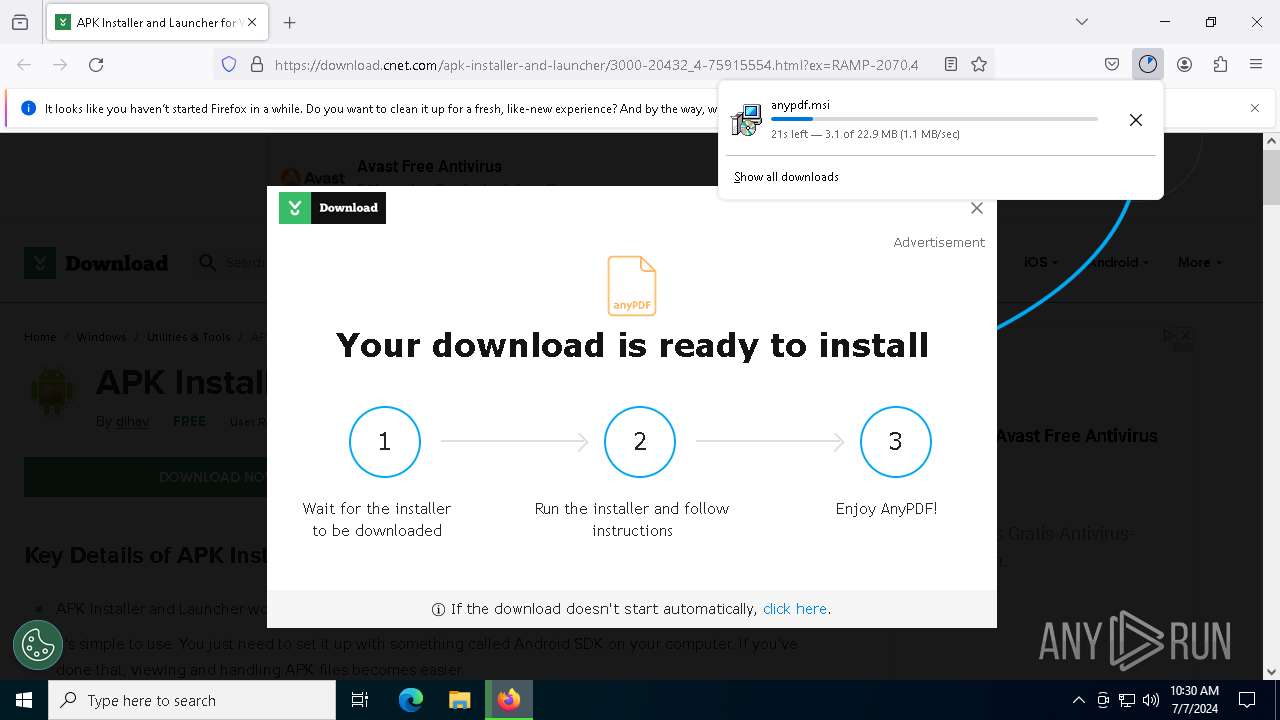
Task: Open File Explorer from taskbar
Action: coord(459,700)
